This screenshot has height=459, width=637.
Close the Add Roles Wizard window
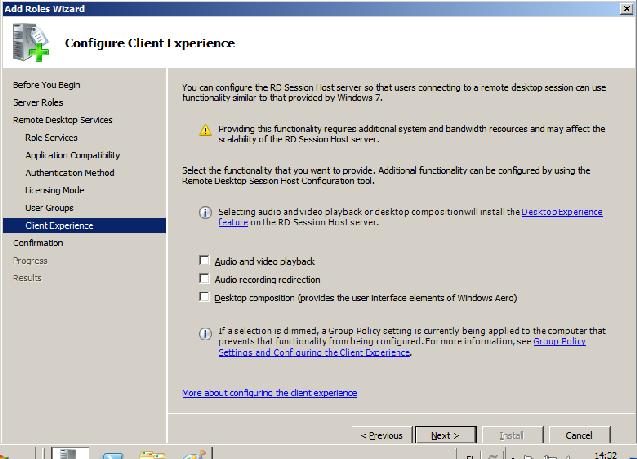tap(627, 9)
